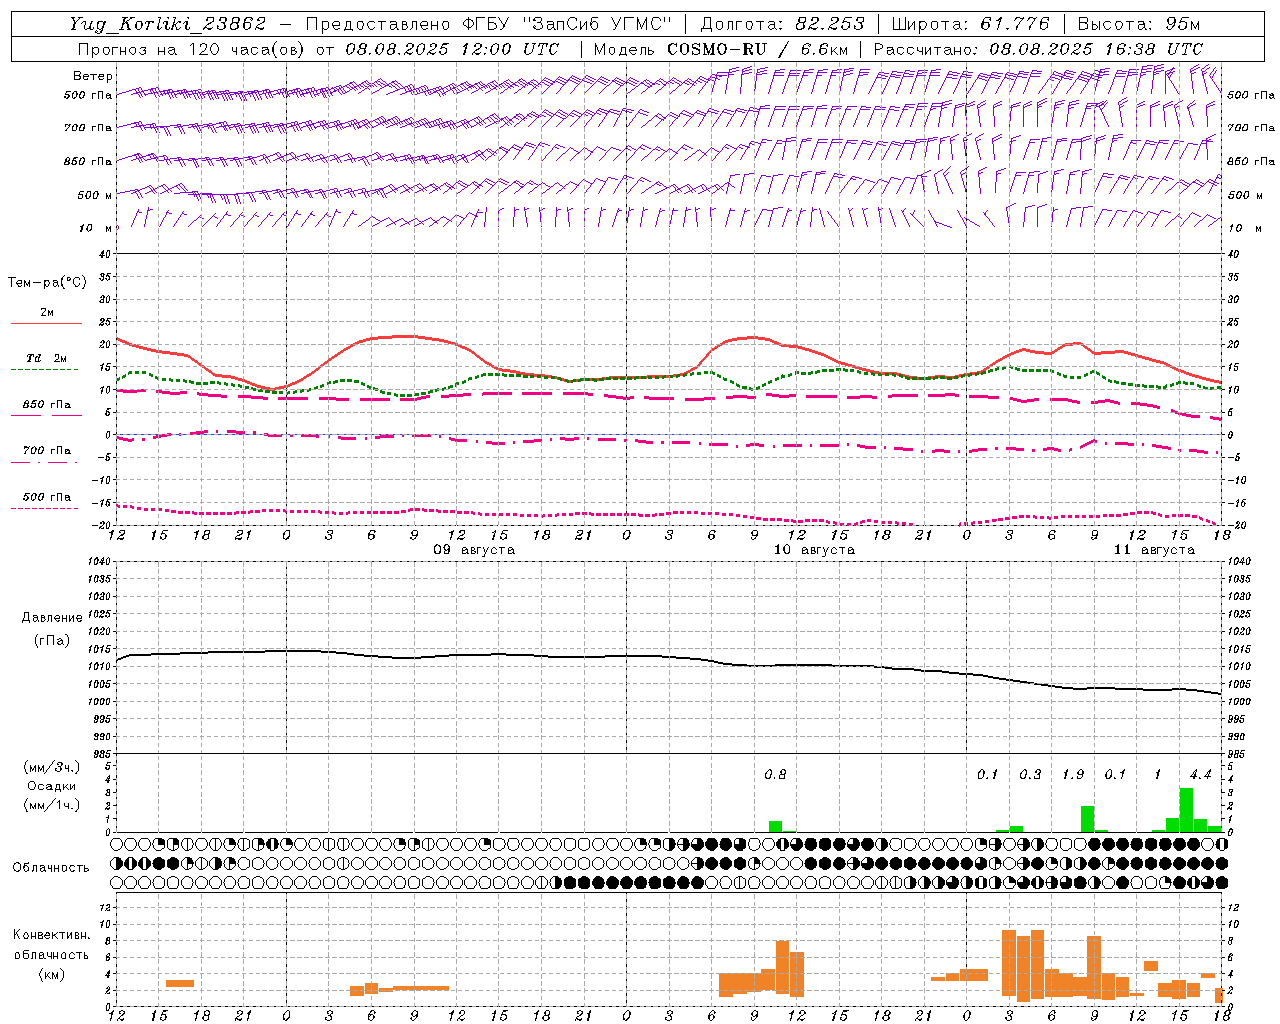Click the tallest green precipitation bar
Image resolution: width=1280 pixels, height=1024 pixels.
(1186, 810)
